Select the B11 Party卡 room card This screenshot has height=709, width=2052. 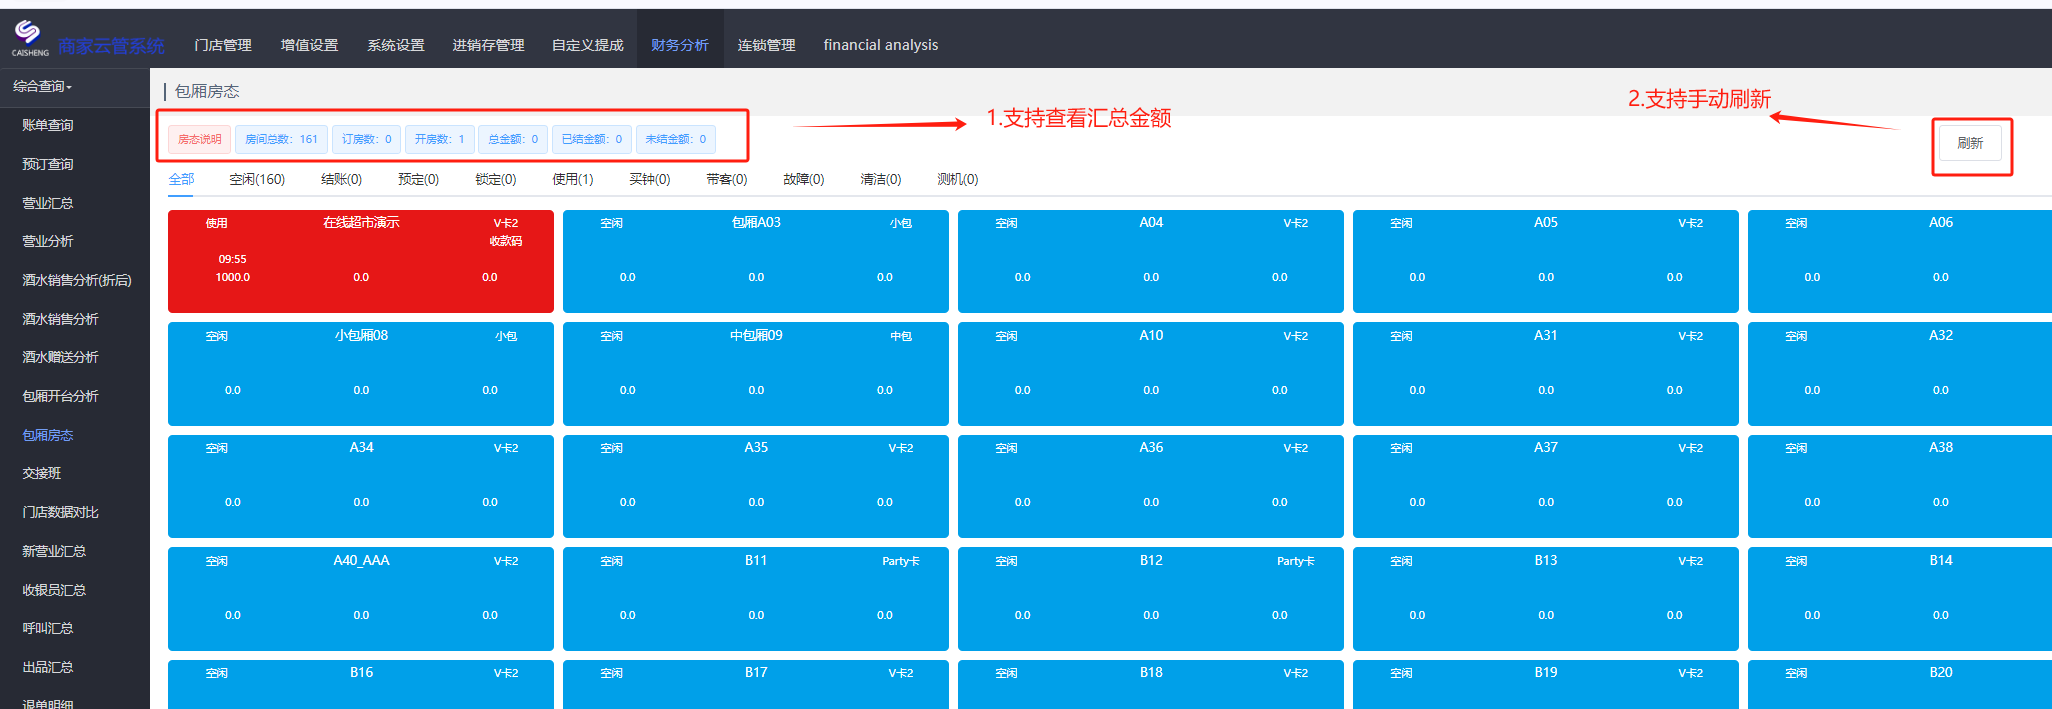pos(756,599)
